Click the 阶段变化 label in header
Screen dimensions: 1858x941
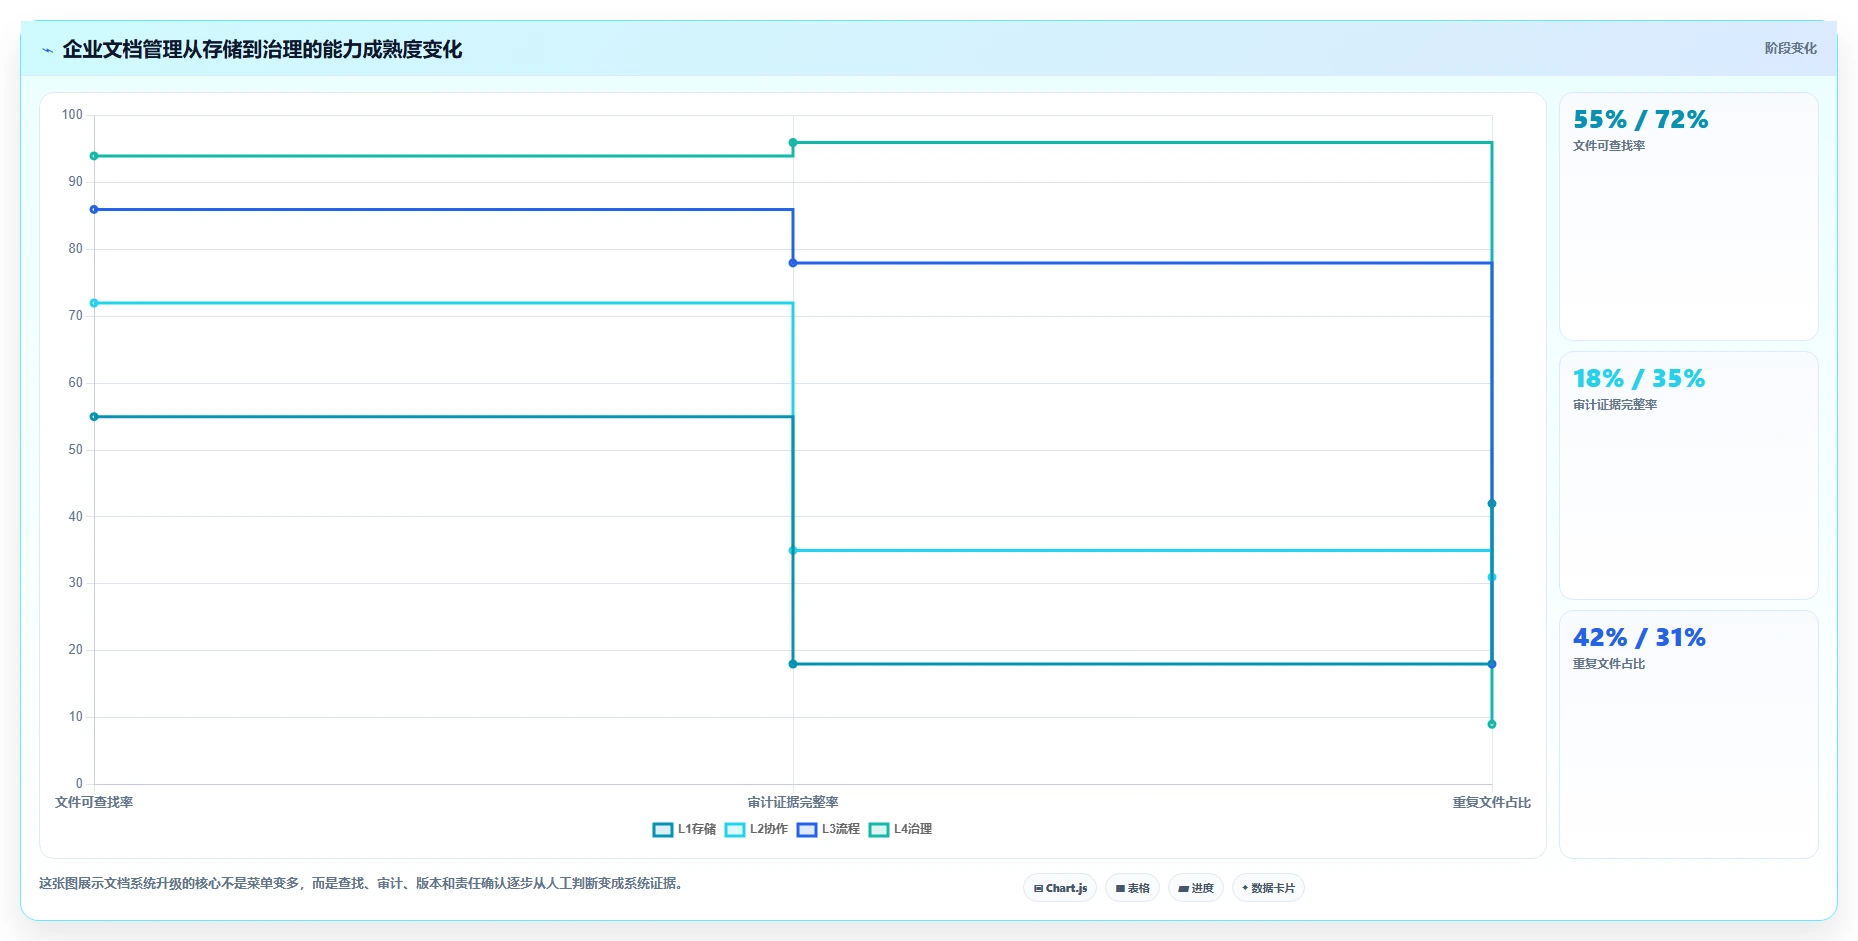tap(1790, 48)
